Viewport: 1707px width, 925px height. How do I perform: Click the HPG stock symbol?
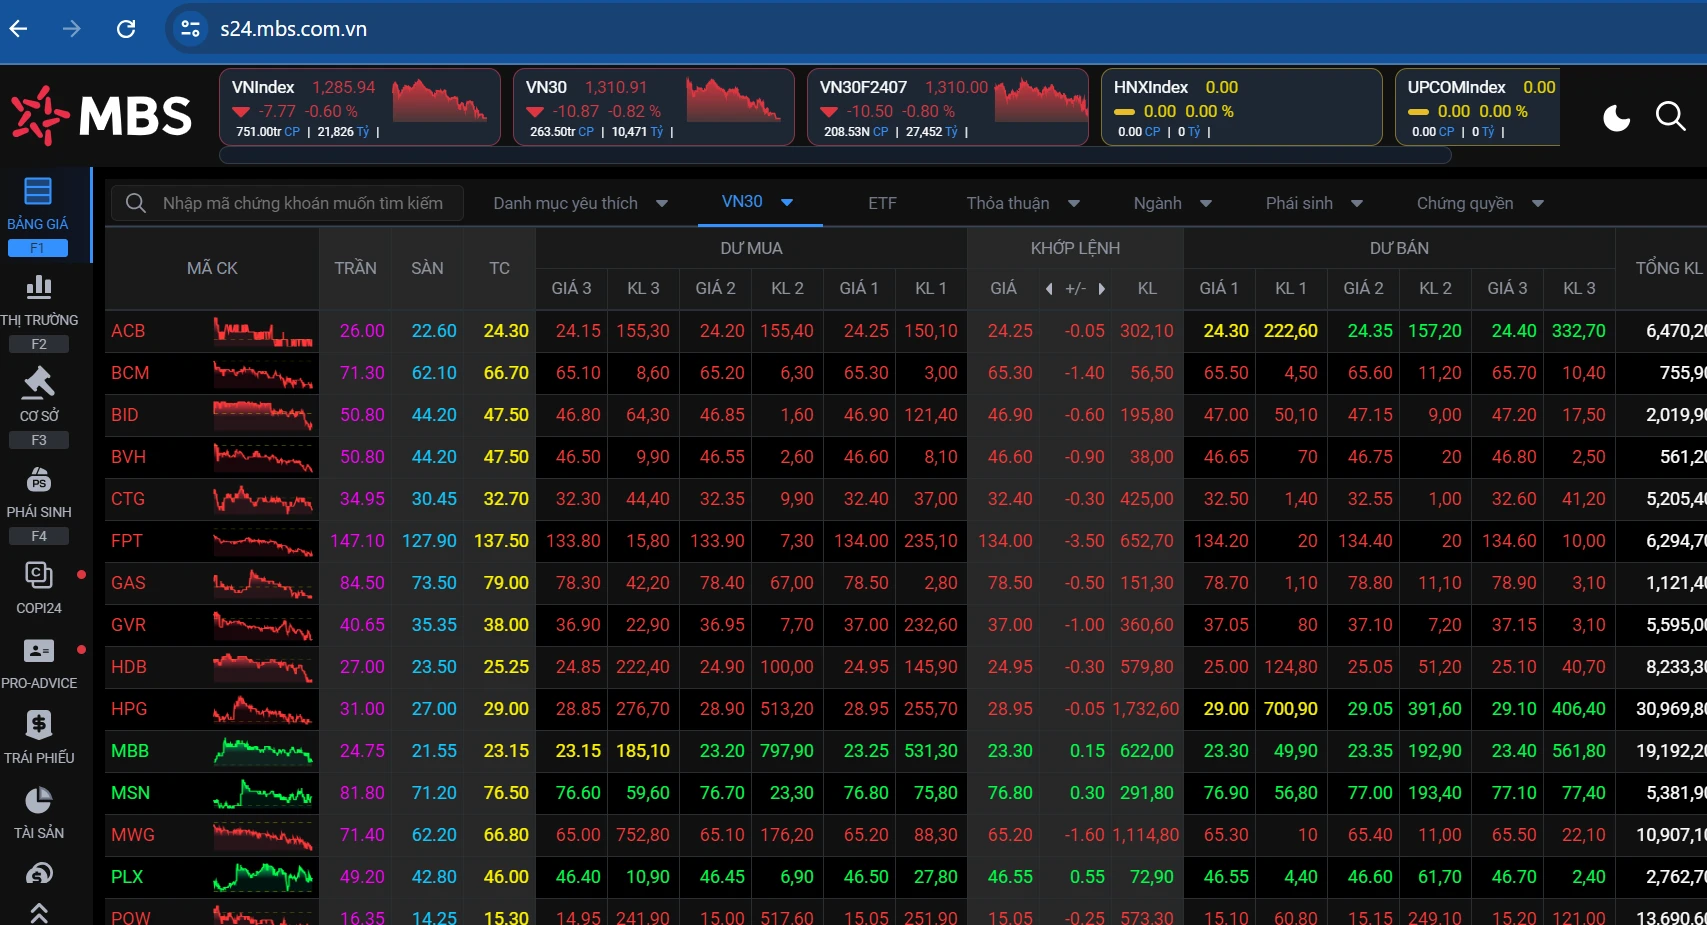(x=129, y=709)
